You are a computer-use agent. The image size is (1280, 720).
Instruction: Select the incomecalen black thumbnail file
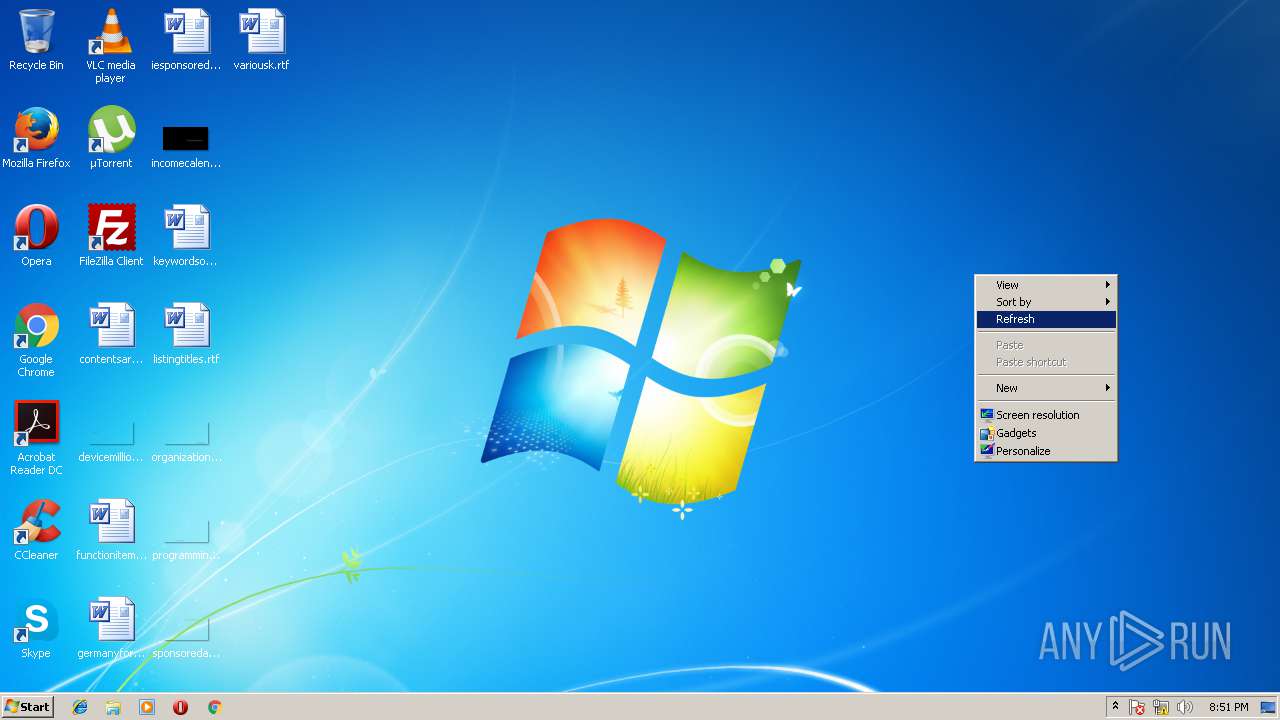point(186,145)
